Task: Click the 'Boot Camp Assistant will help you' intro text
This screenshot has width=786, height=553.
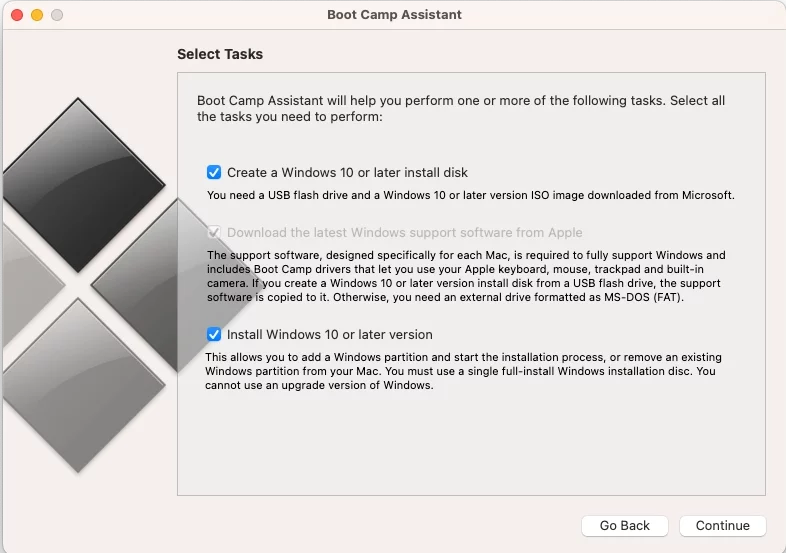Action: click(461, 108)
